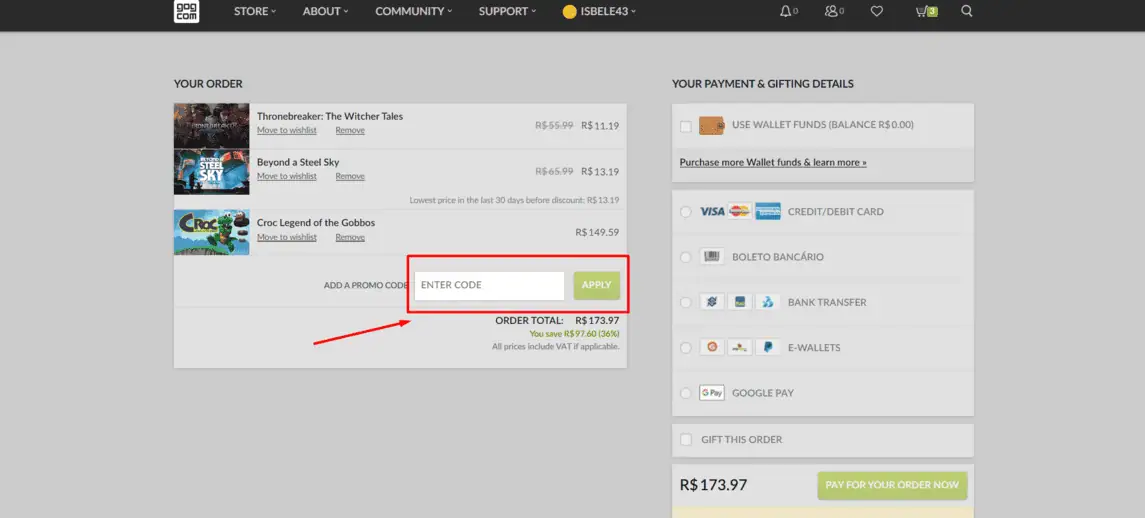
Task: Select the E-Wallets radio button
Action: tap(685, 348)
